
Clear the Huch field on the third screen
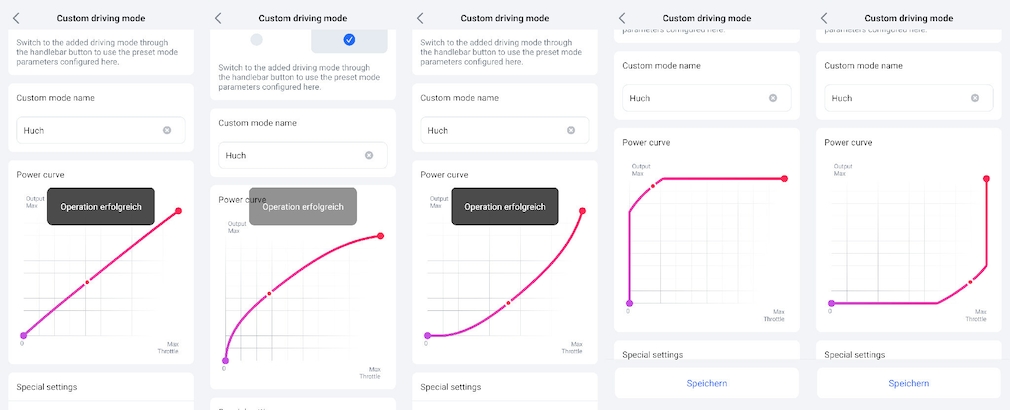[x=571, y=130]
